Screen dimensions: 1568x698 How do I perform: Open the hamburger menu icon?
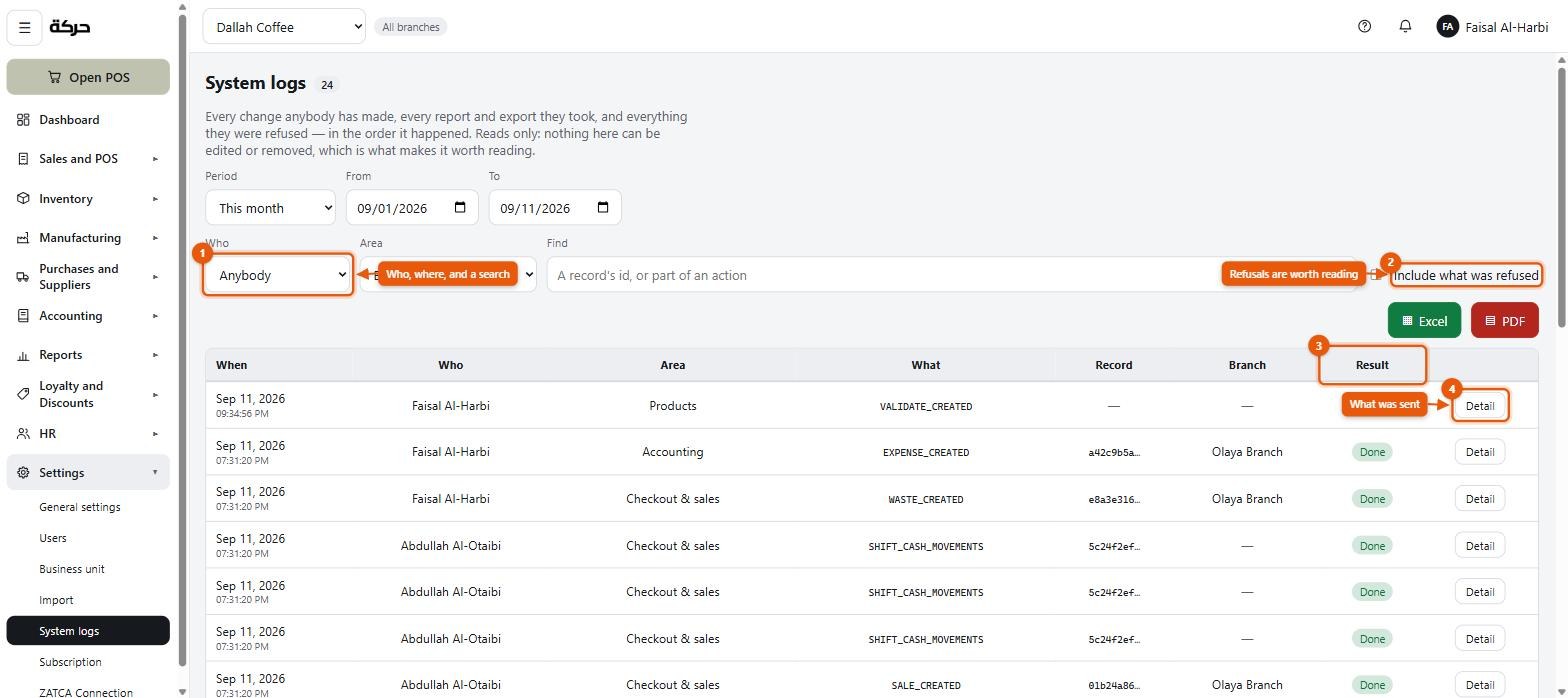(x=25, y=27)
